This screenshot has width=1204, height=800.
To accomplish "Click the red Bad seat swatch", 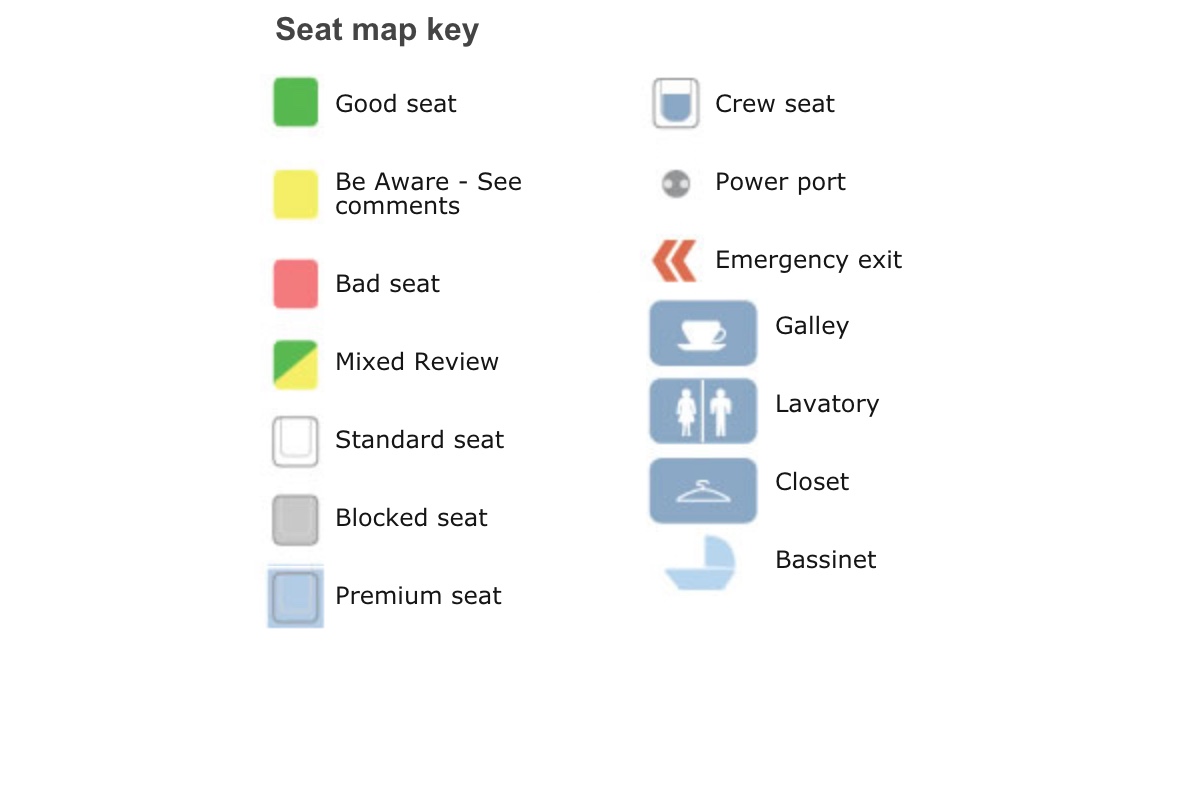I will (x=296, y=284).
